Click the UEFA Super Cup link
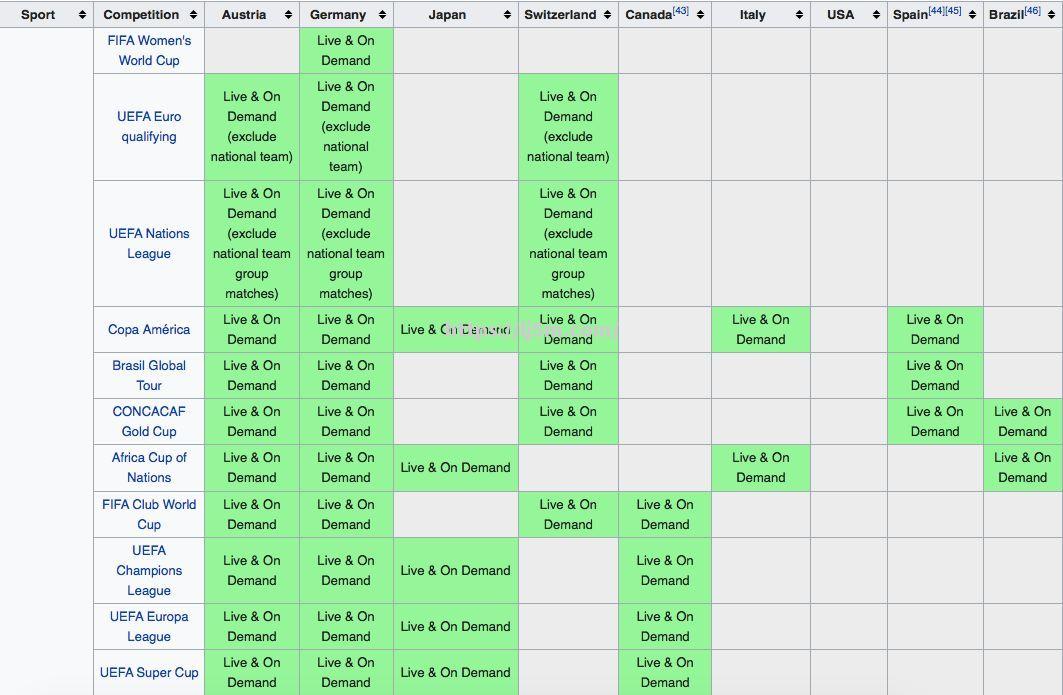The height and width of the screenshot is (695, 1063). [x=149, y=672]
